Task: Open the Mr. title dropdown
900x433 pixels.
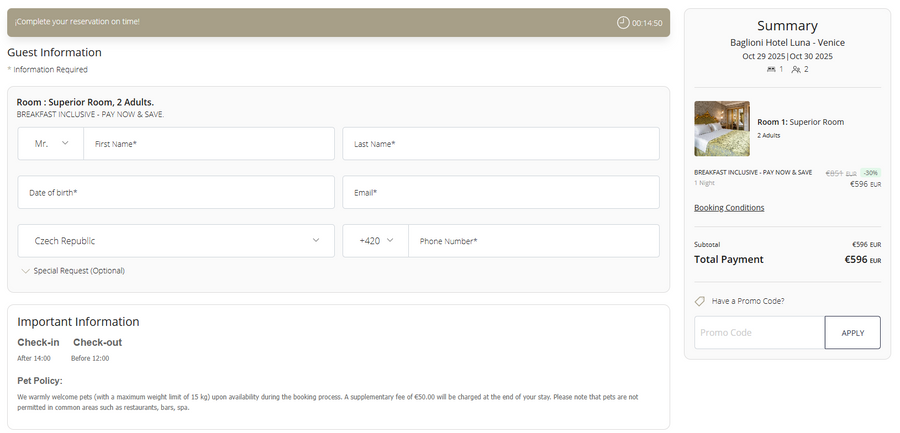Action: pos(51,144)
